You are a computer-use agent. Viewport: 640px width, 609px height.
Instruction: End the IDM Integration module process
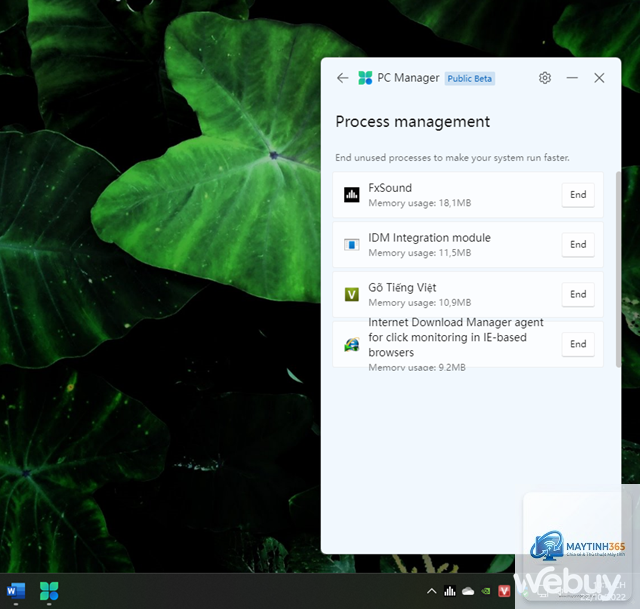[578, 244]
